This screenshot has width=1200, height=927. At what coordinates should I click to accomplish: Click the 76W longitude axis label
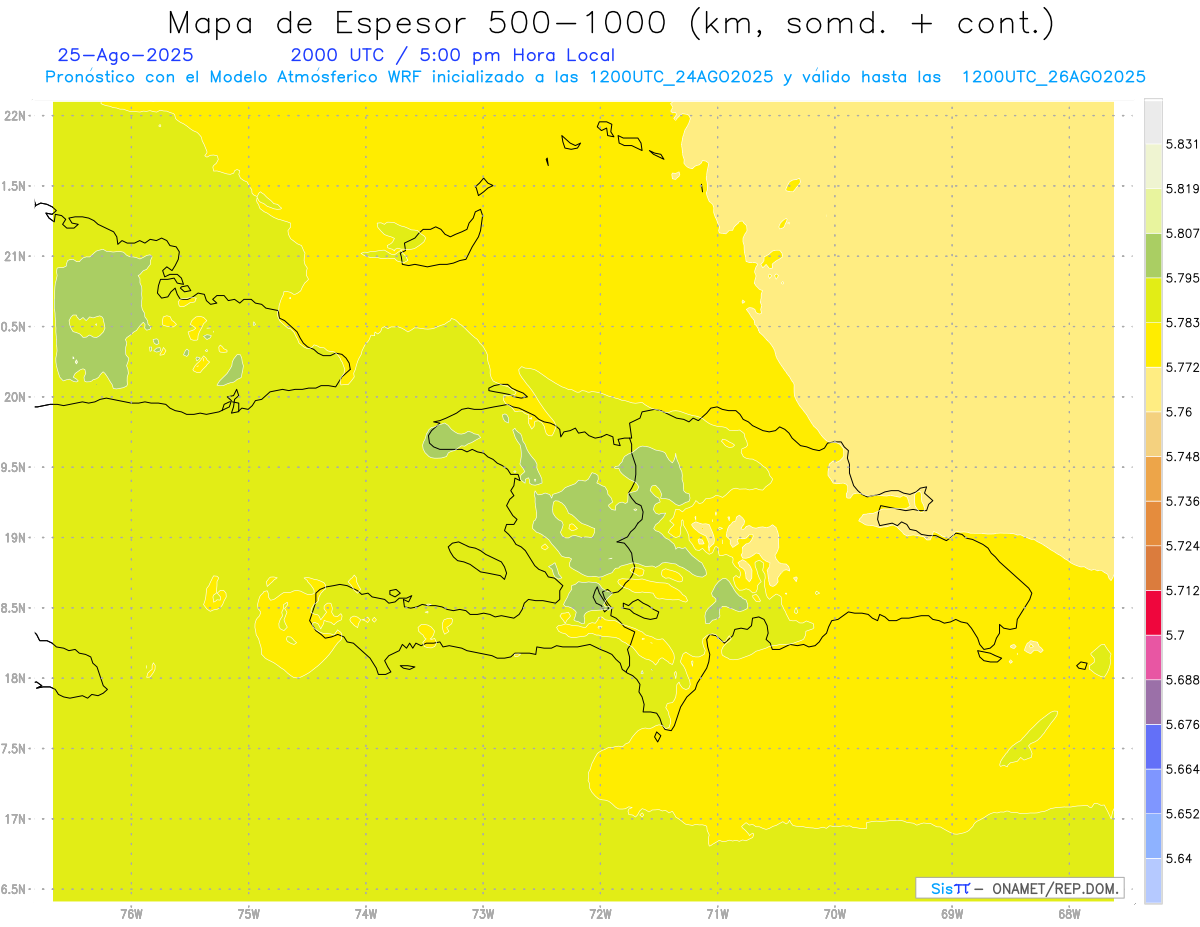point(131,913)
